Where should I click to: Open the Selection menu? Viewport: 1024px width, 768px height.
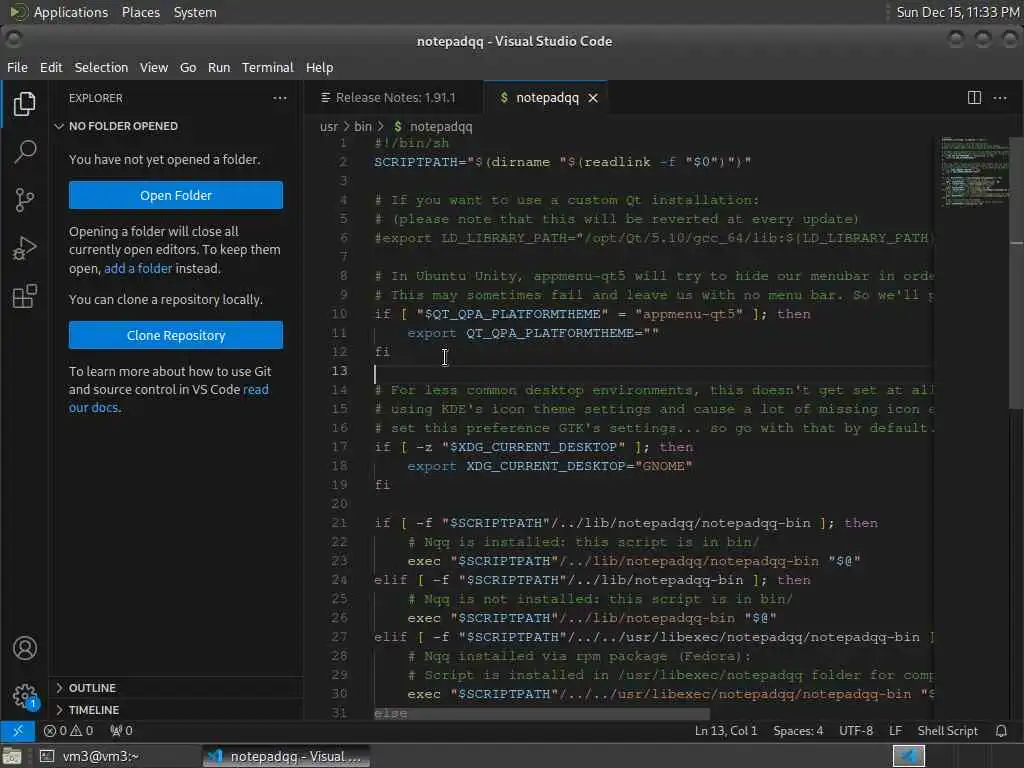point(101,67)
